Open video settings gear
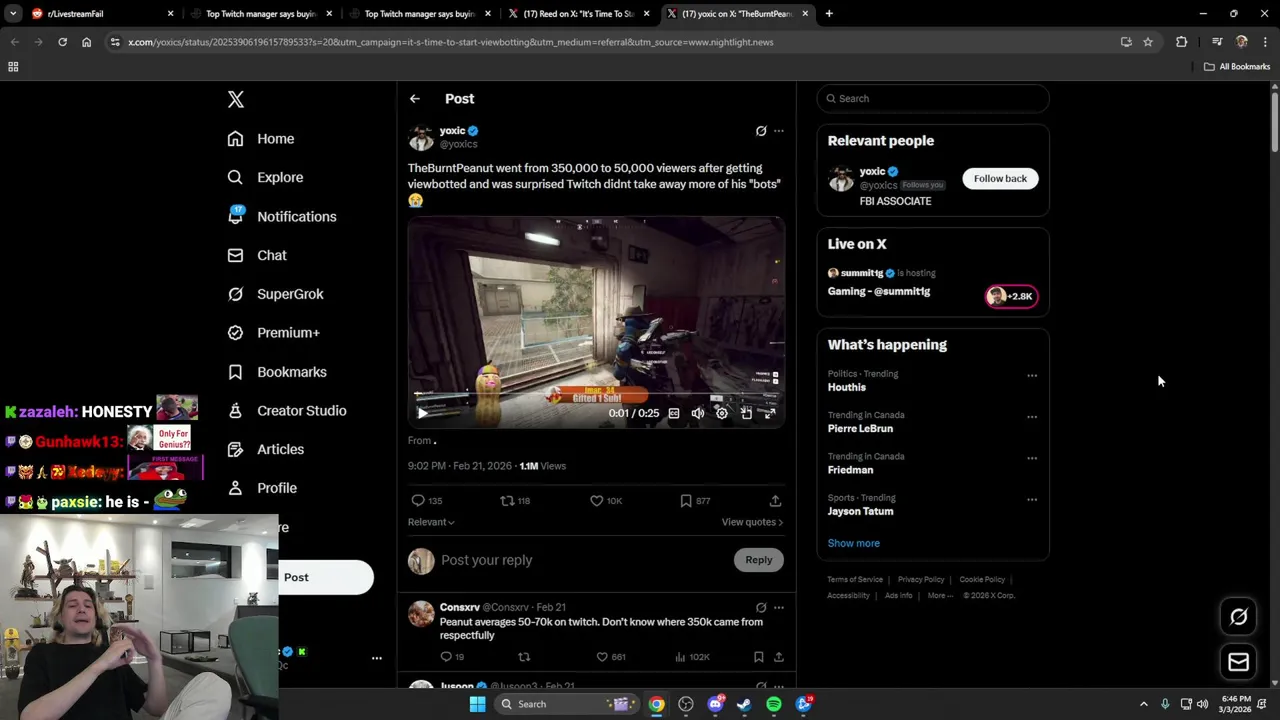Viewport: 1280px width, 720px height. (x=722, y=413)
